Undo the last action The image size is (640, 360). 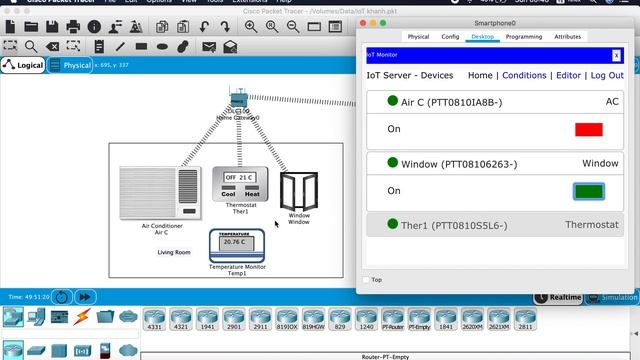click(204, 27)
